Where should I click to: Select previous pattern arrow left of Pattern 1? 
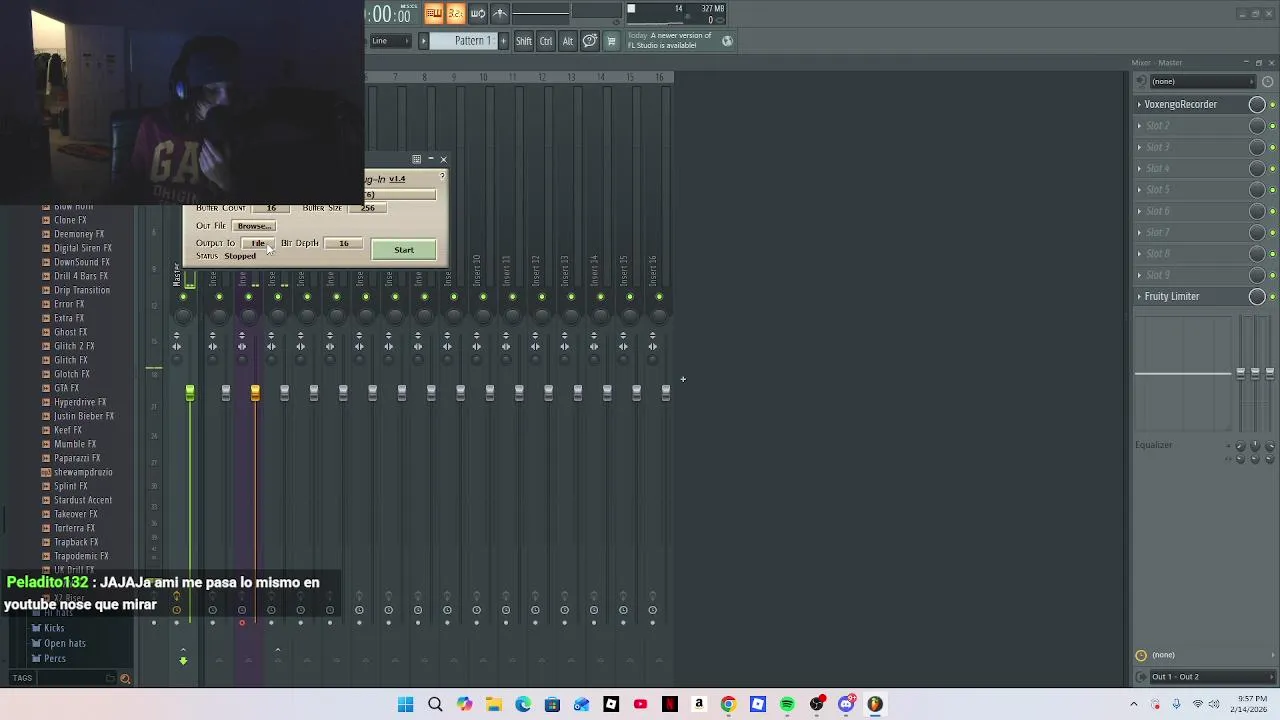423,41
